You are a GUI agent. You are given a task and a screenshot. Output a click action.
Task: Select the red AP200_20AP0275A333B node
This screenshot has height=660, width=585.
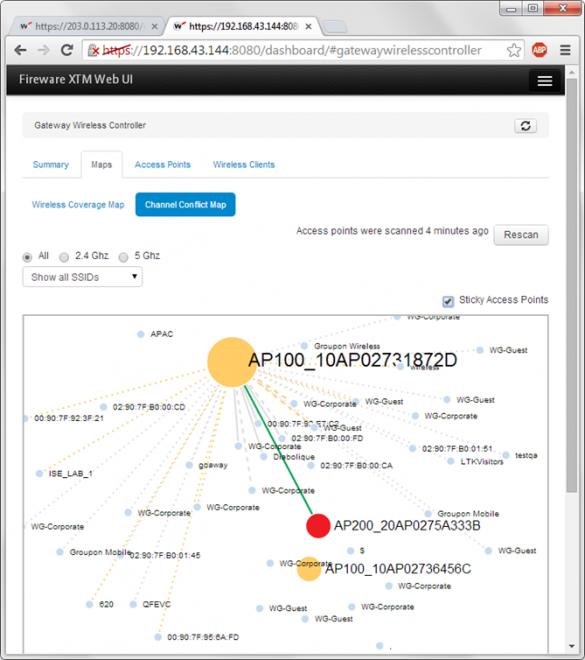point(318,526)
